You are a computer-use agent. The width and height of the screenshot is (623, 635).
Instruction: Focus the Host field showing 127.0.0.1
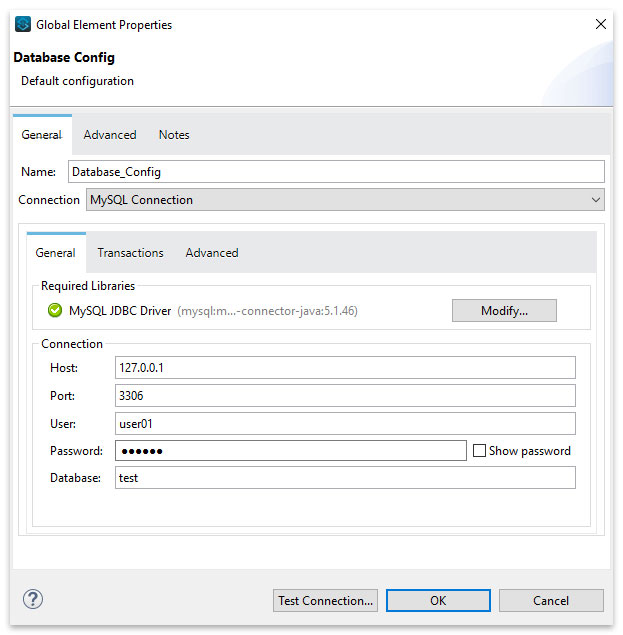tap(345, 368)
